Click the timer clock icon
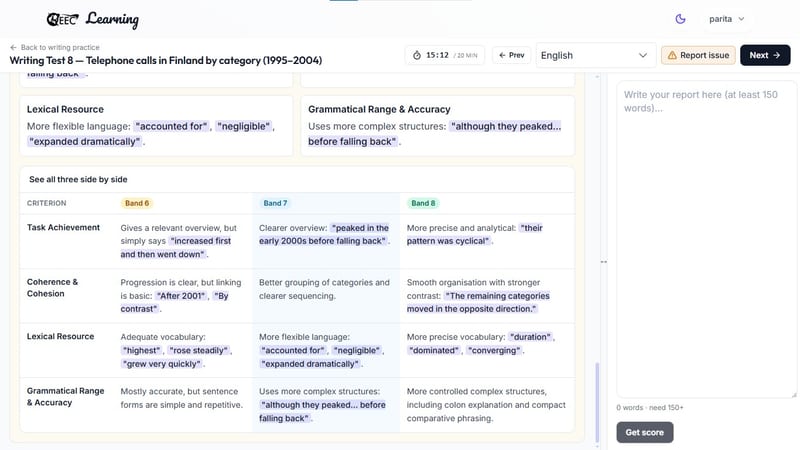The image size is (800, 450). coord(417,55)
